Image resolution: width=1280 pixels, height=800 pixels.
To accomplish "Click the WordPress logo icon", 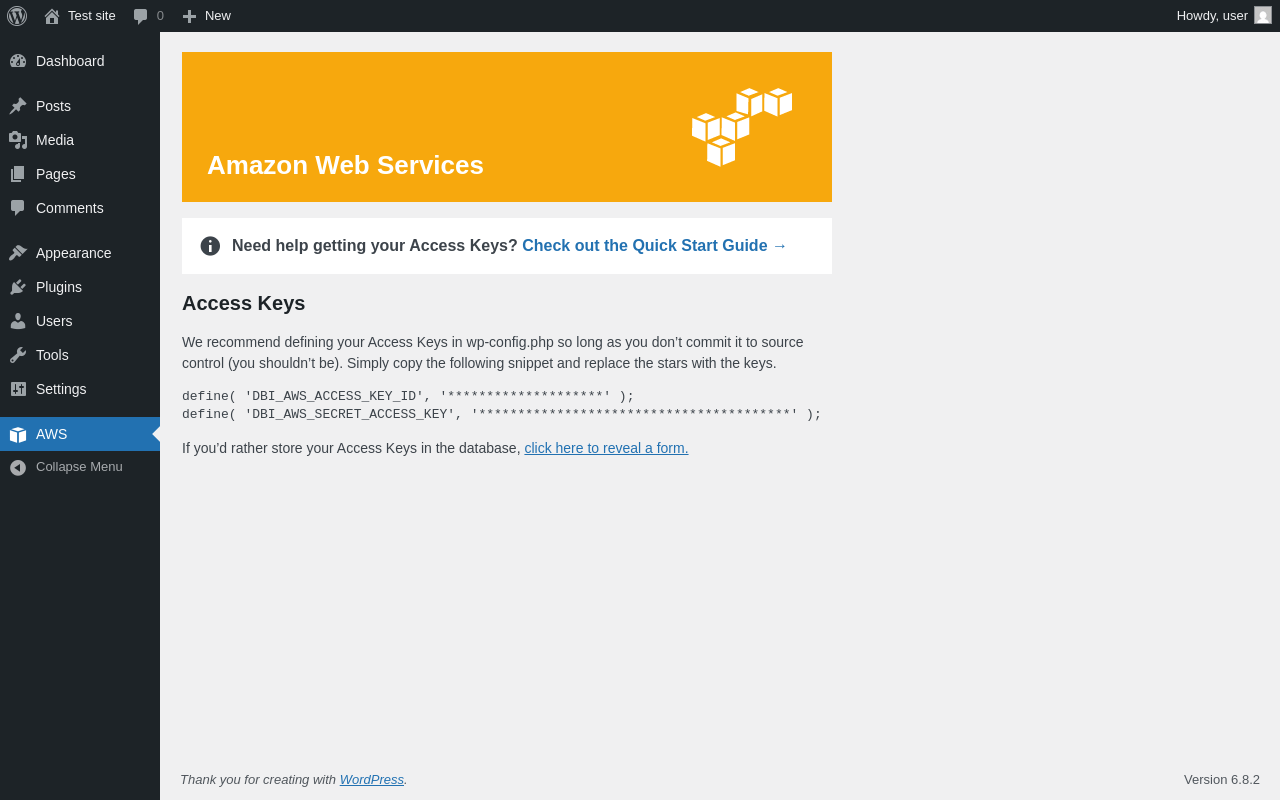I will (17, 16).
